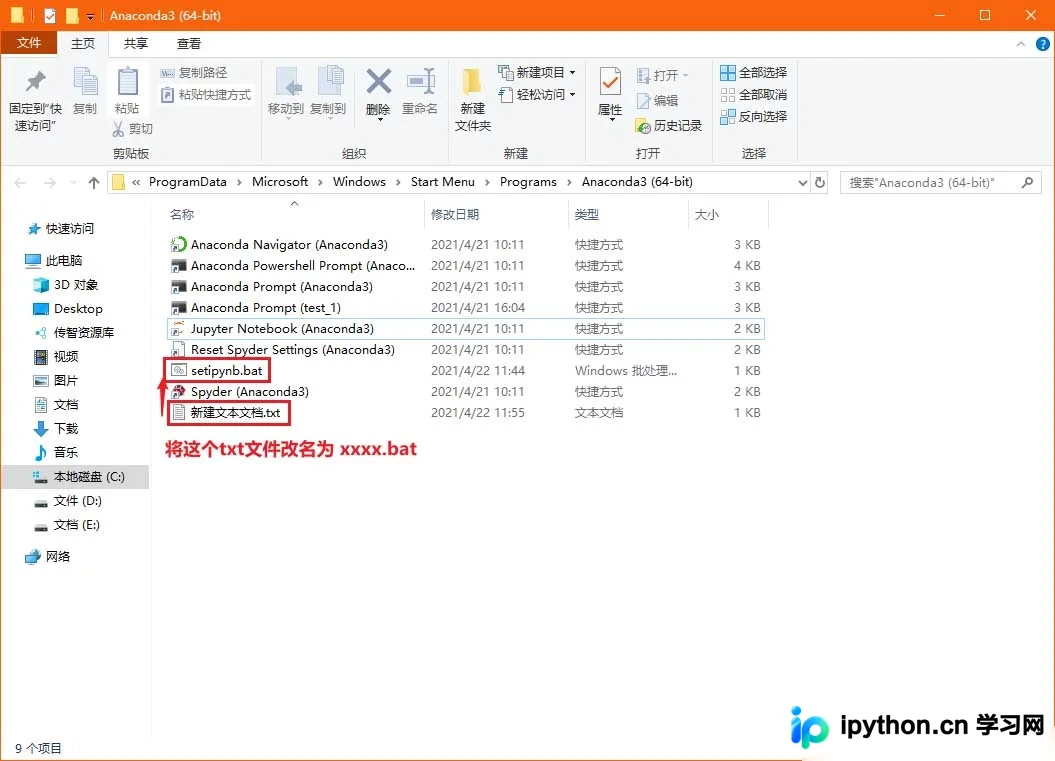Sort by Date Modified (修改日期) column

pos(455,215)
